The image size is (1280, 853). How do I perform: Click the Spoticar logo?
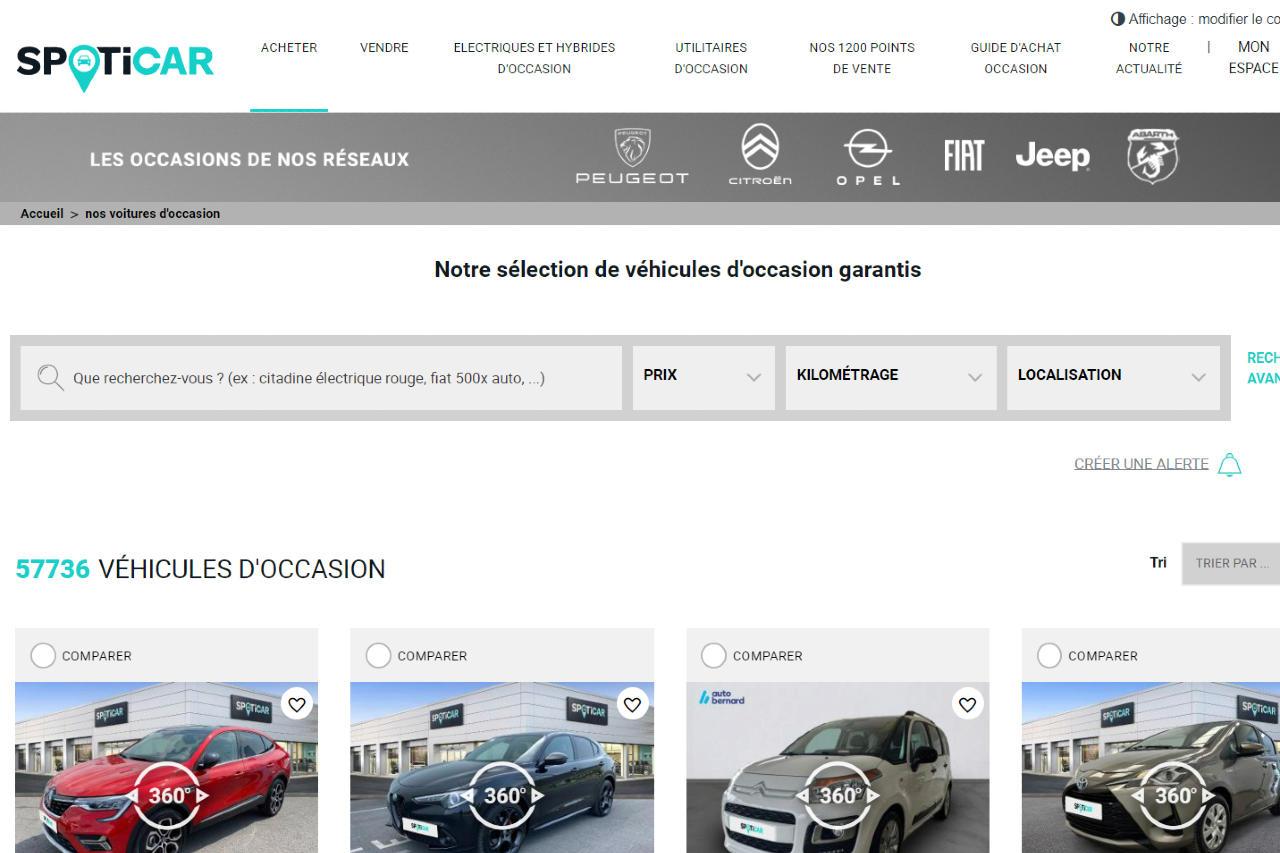tap(115, 62)
